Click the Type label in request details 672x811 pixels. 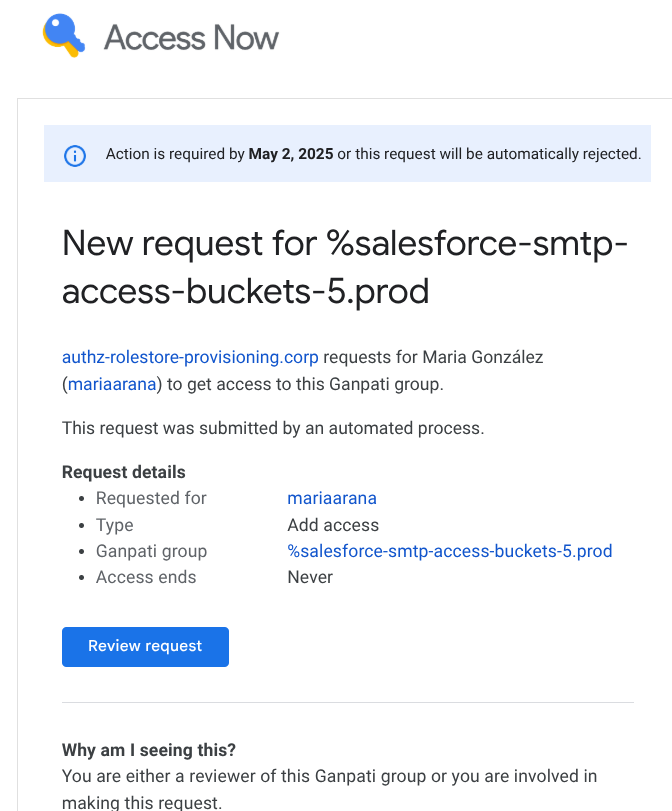tap(115, 525)
